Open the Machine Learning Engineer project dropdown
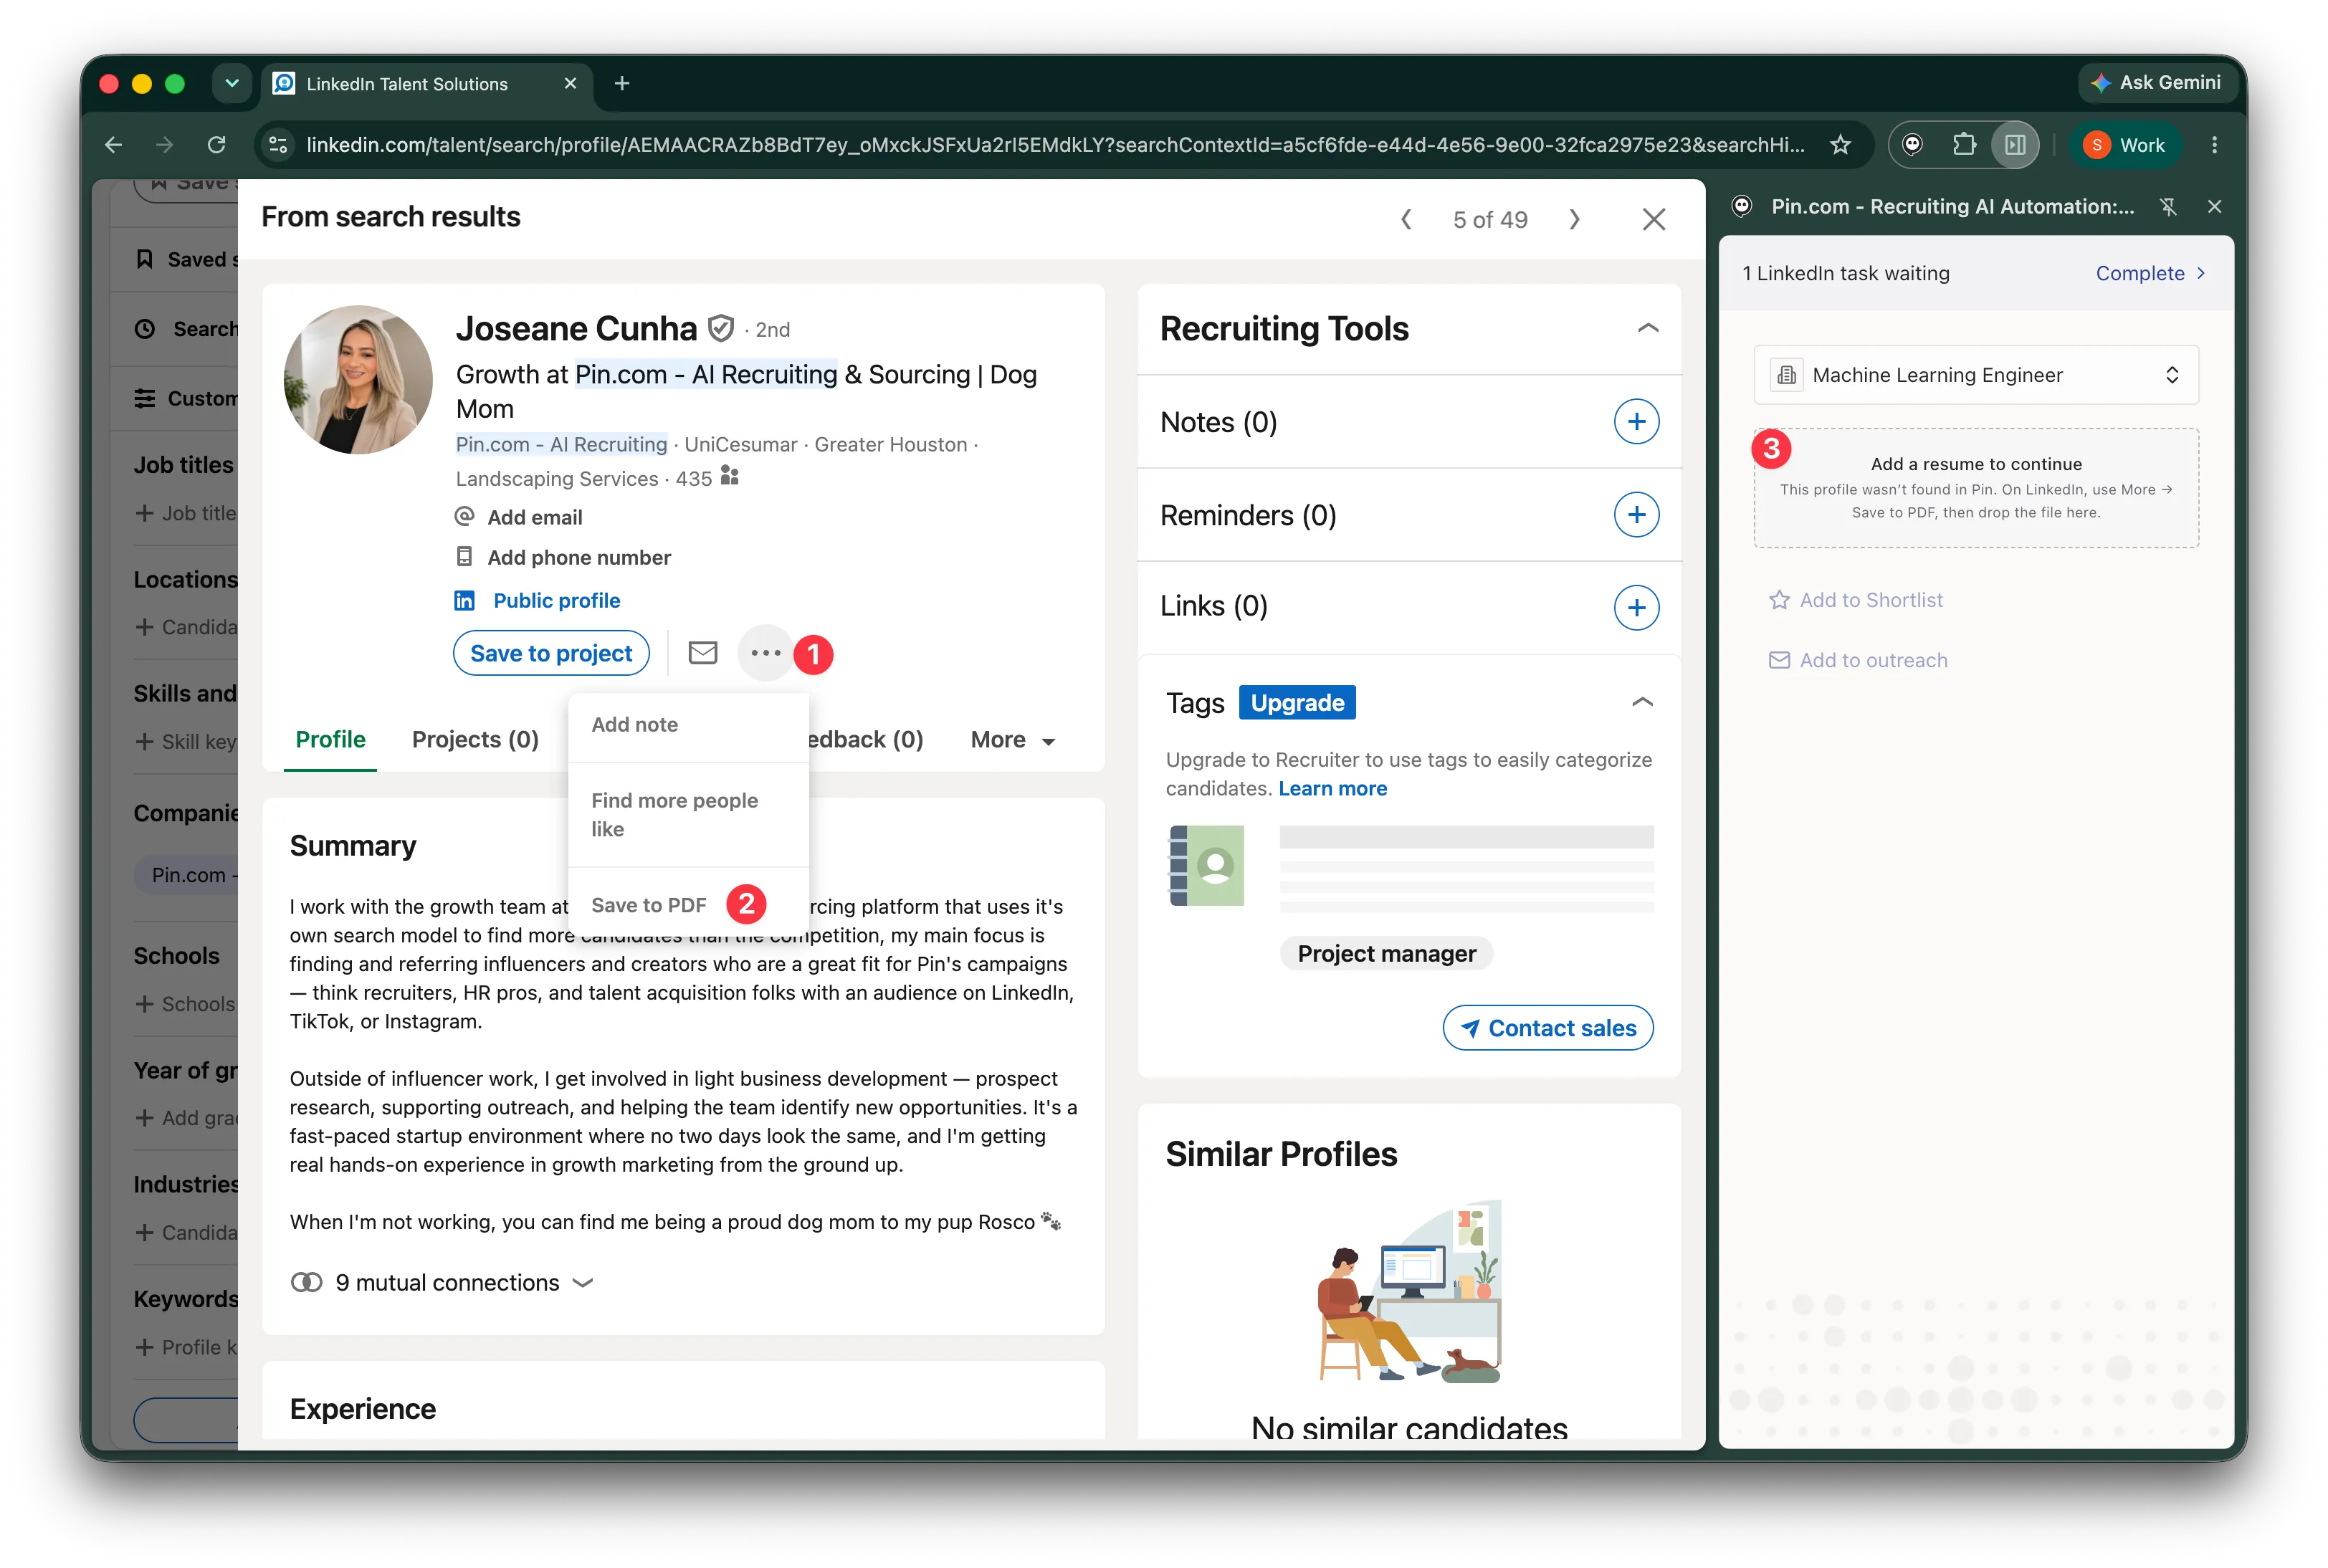Screen dimensions: 2328x1568 coord(1975,375)
